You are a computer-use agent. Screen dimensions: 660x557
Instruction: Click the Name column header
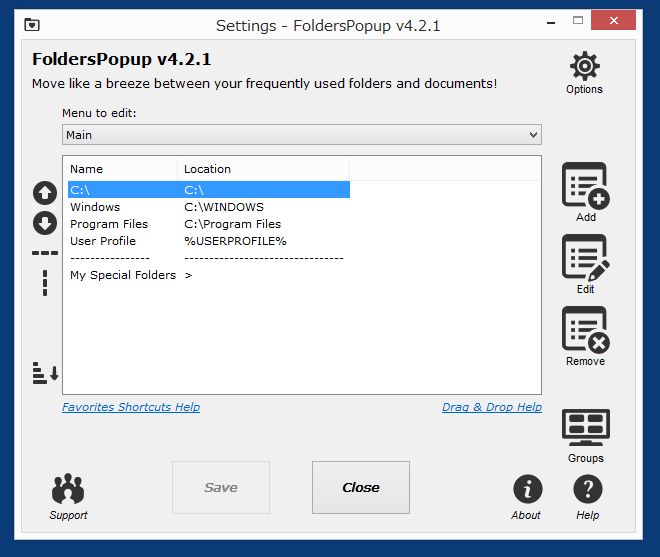pyautogui.click(x=122, y=169)
